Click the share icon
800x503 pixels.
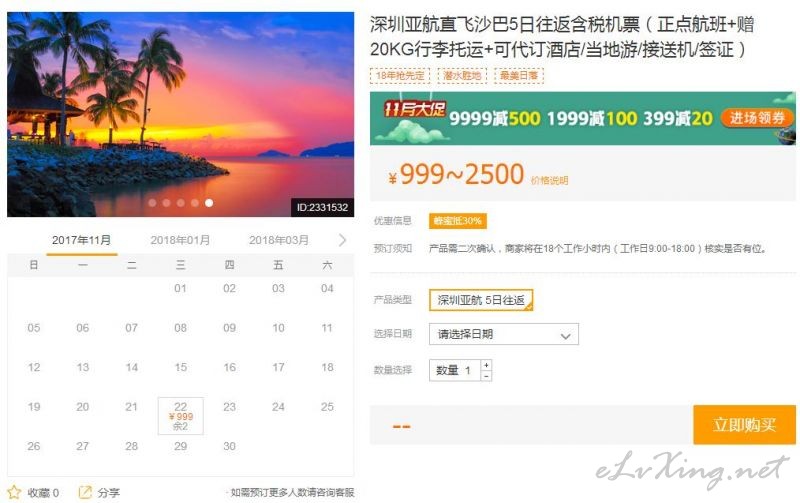[85, 492]
